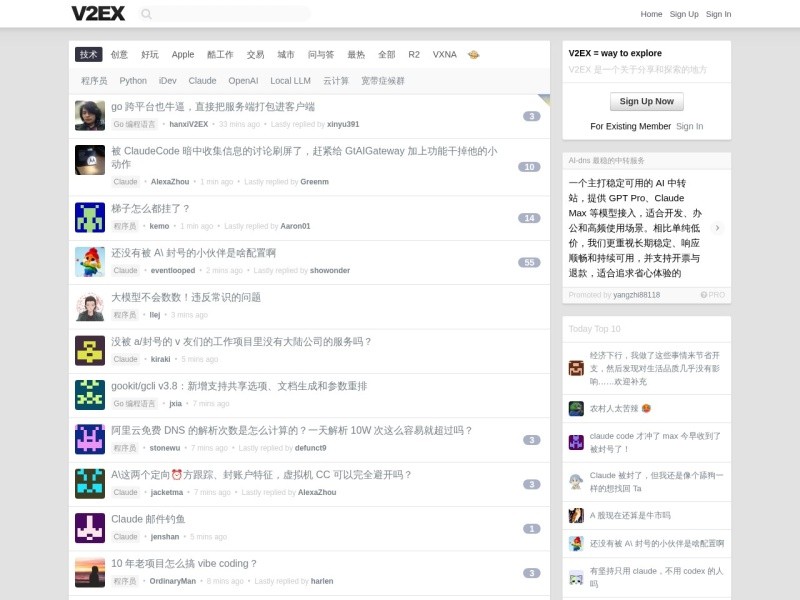Click Sign In next to For Existing Member
Image resolution: width=800 pixels, height=600 pixels.
[x=689, y=126]
